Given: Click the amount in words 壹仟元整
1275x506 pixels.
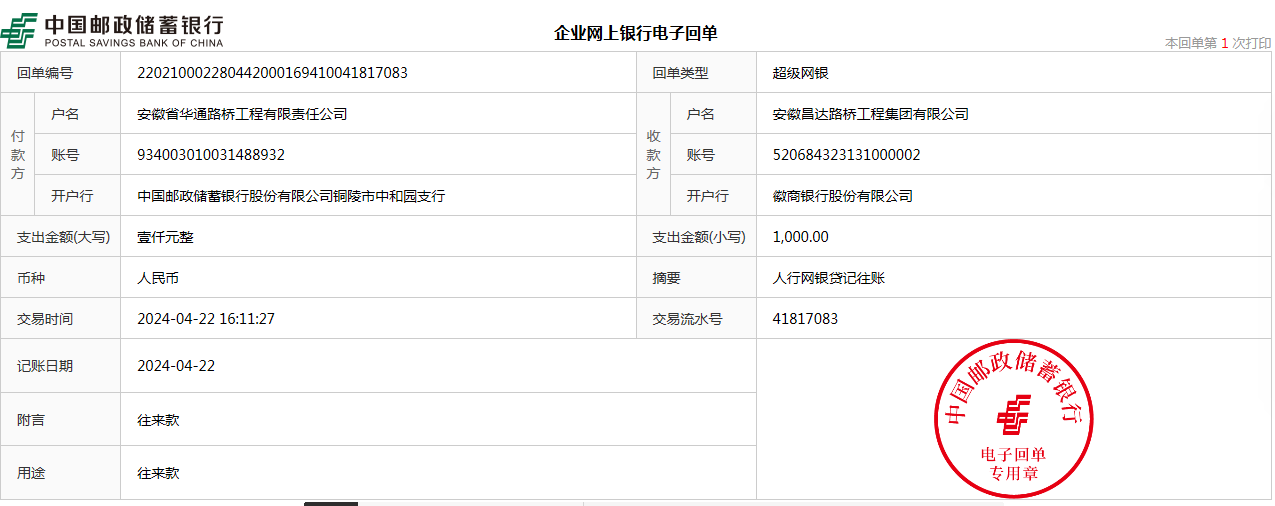Looking at the screenshot, I should tap(165, 237).
